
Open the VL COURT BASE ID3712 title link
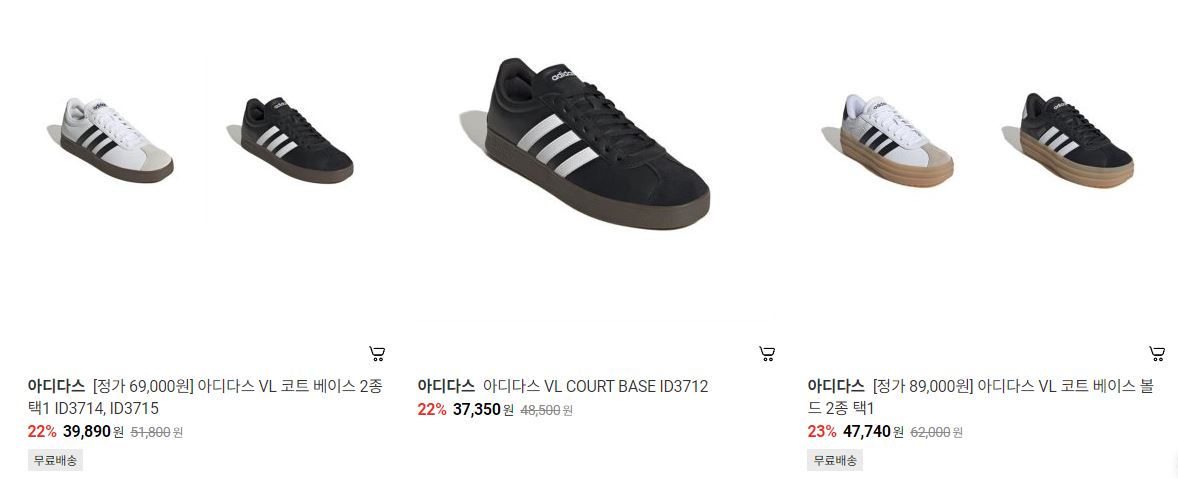595,387
